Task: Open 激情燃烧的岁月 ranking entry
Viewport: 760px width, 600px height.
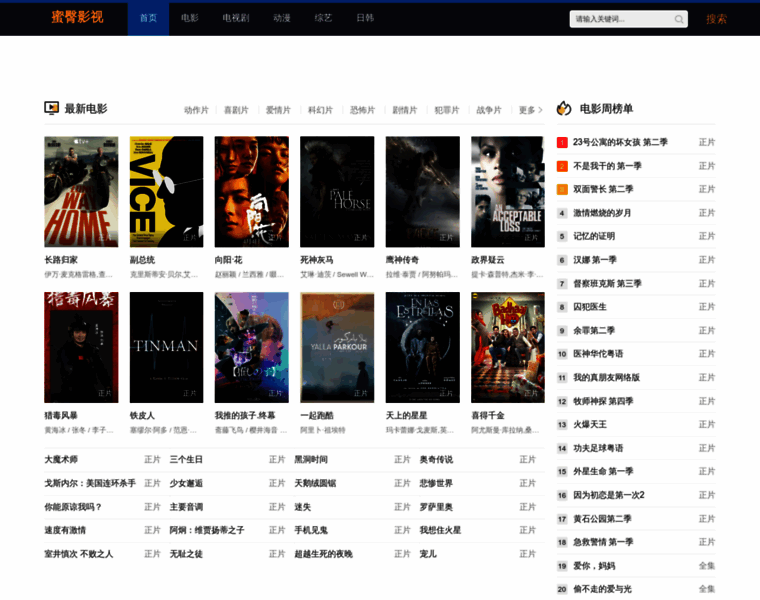Action: (602, 213)
